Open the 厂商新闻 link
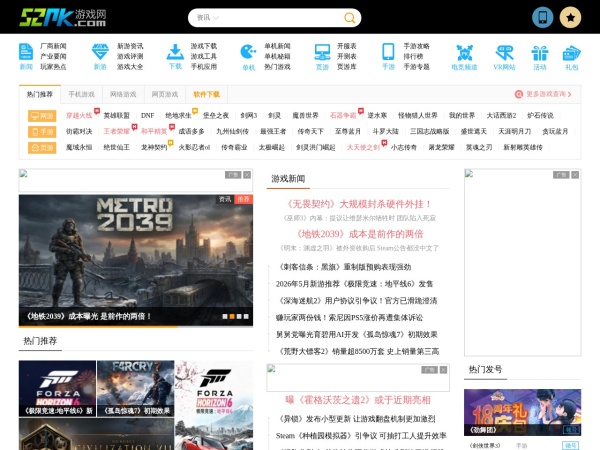The height and width of the screenshot is (450, 600). click(53, 46)
